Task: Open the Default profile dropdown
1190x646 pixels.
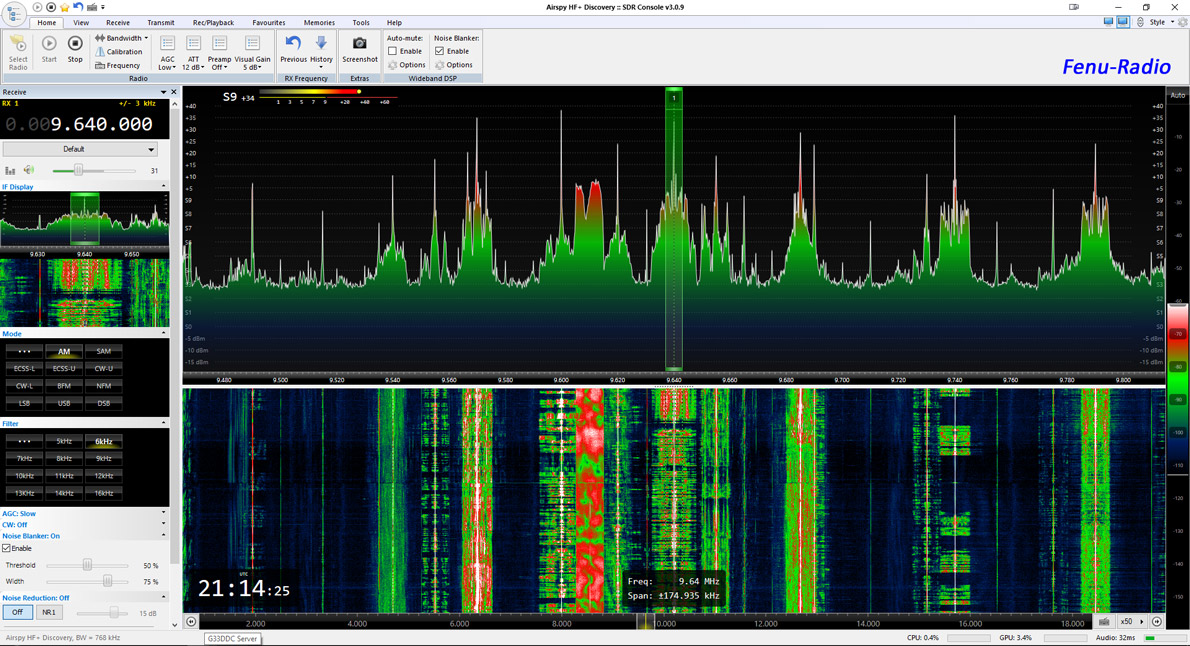Action: point(150,148)
